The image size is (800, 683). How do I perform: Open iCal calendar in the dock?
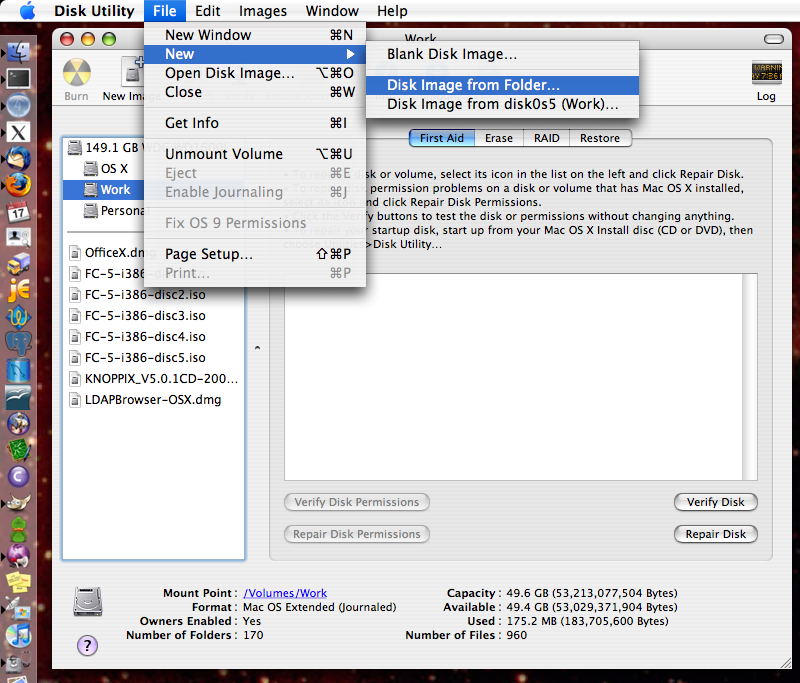pos(18,212)
